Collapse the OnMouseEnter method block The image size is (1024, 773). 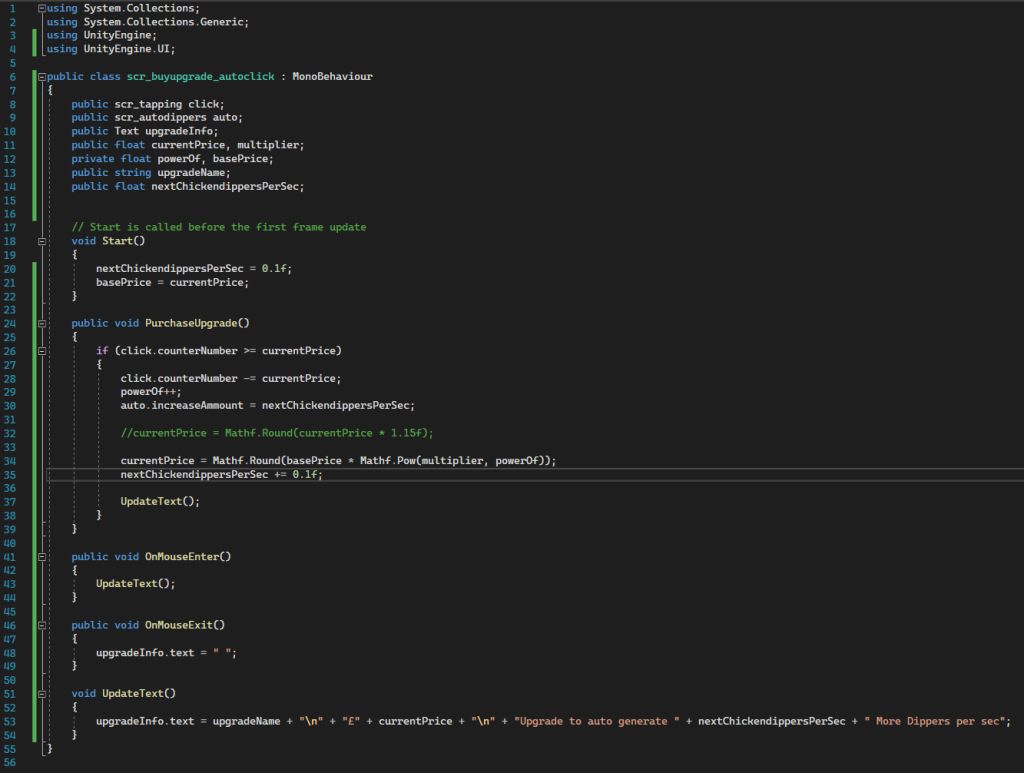42,556
